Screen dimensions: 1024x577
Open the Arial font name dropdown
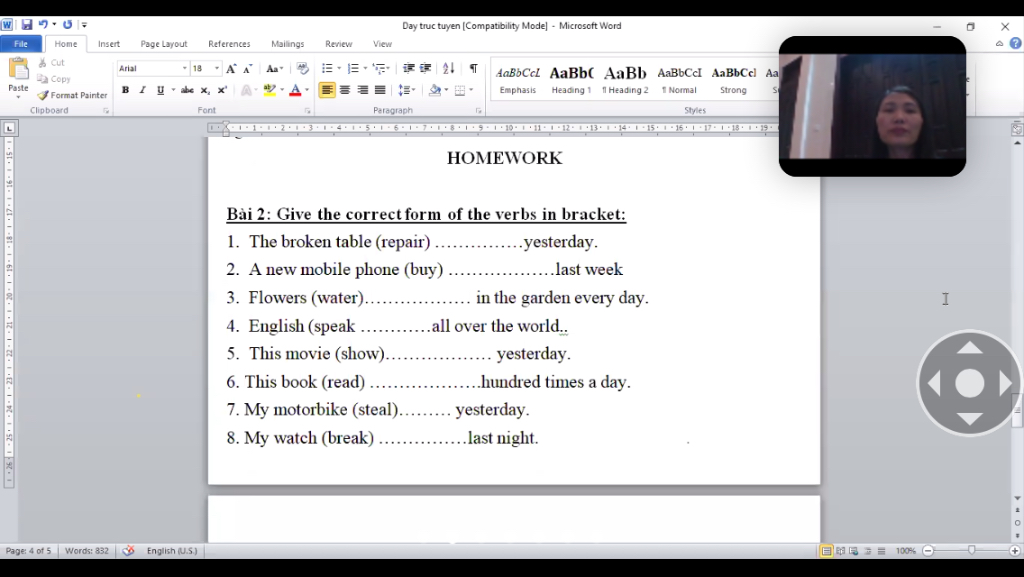pos(184,69)
